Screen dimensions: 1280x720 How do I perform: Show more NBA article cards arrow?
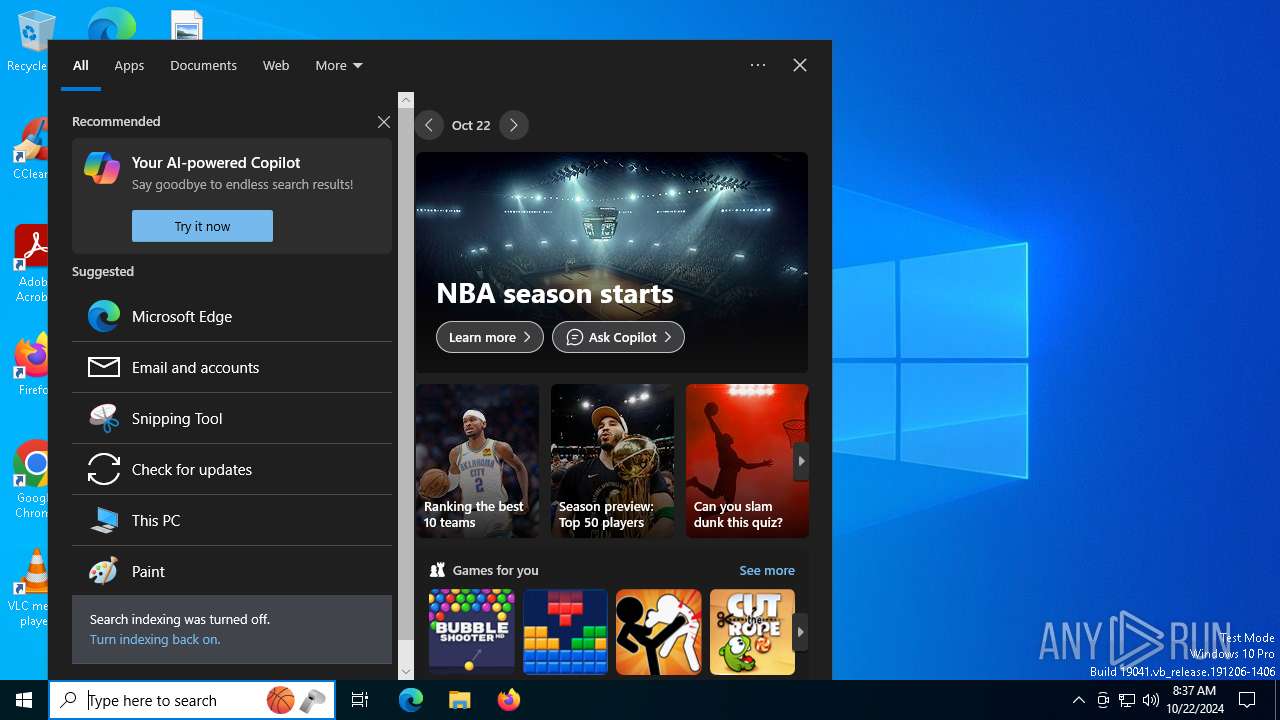click(801, 461)
